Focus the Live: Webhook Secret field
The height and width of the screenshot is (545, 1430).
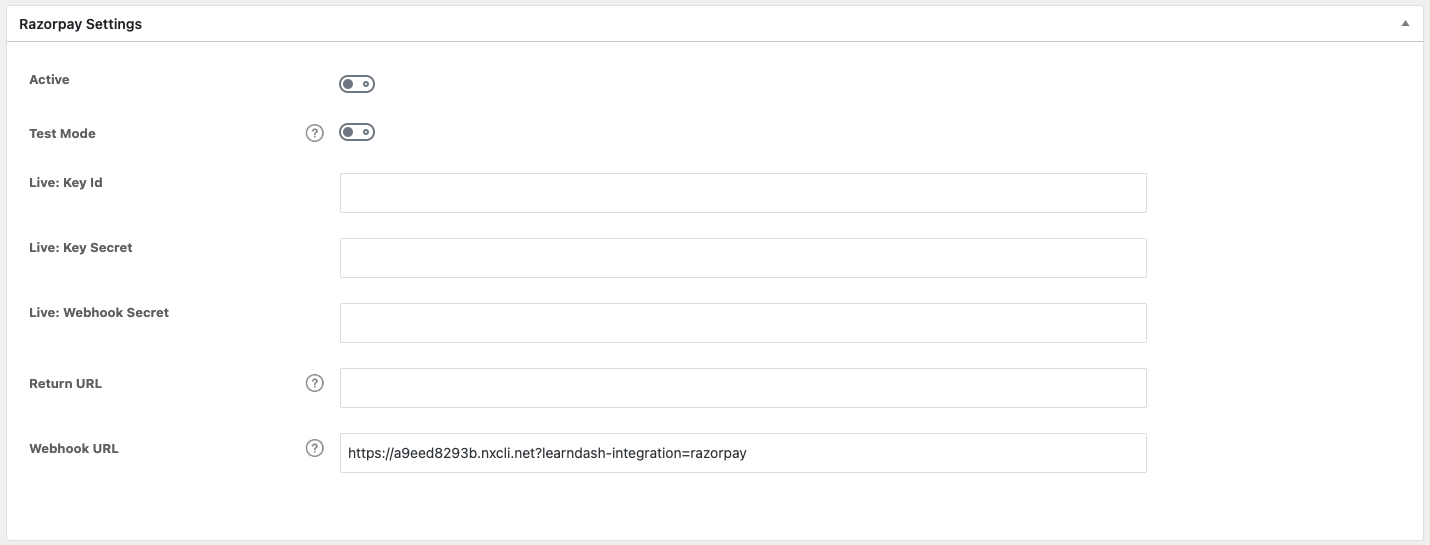coord(743,323)
